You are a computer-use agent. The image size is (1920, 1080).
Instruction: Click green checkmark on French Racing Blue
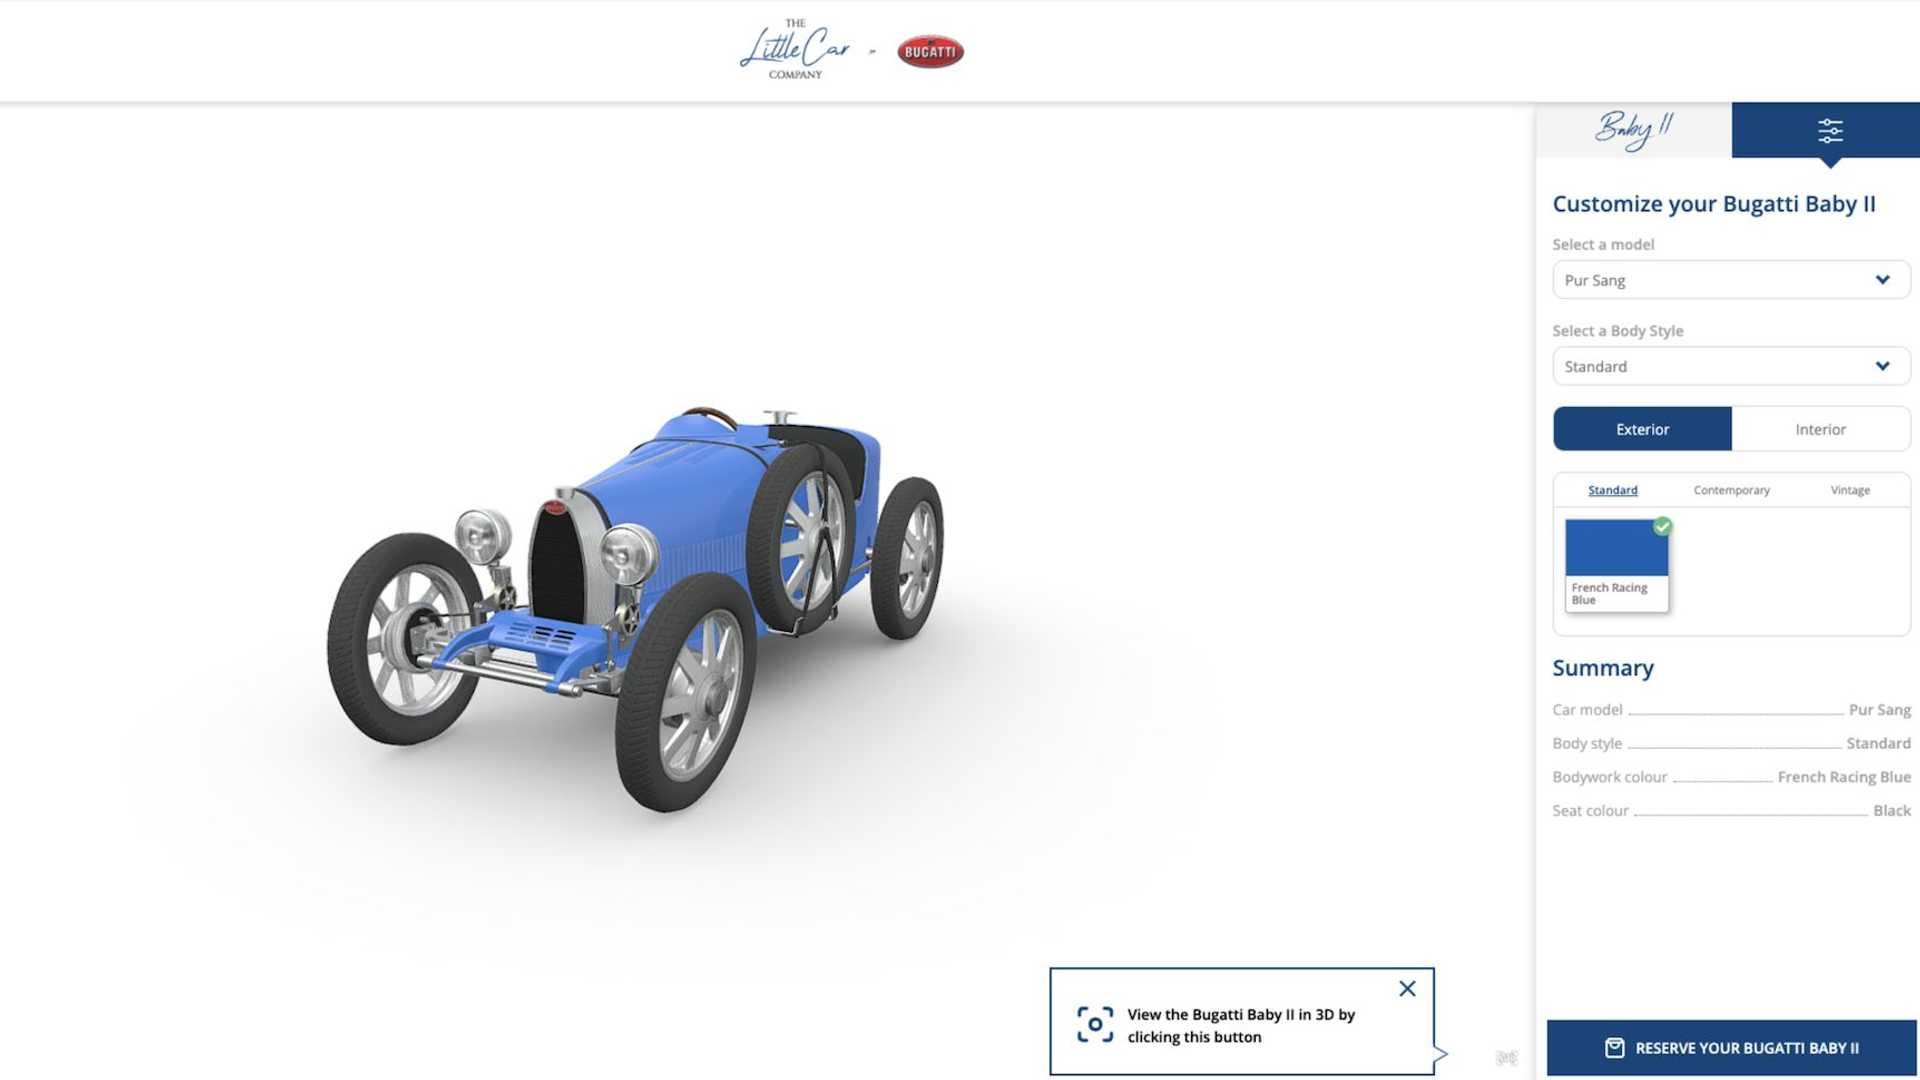[x=1662, y=527]
